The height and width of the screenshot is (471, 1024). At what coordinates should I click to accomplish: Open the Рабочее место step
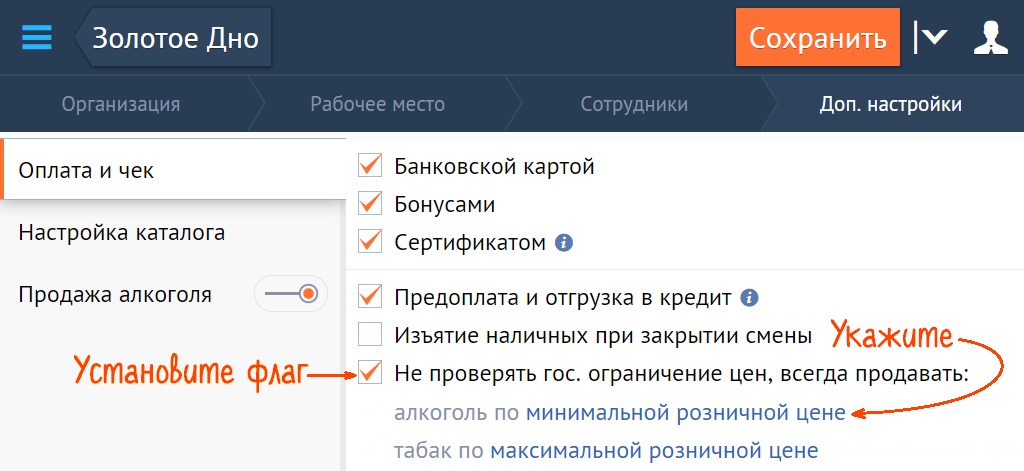[377, 104]
